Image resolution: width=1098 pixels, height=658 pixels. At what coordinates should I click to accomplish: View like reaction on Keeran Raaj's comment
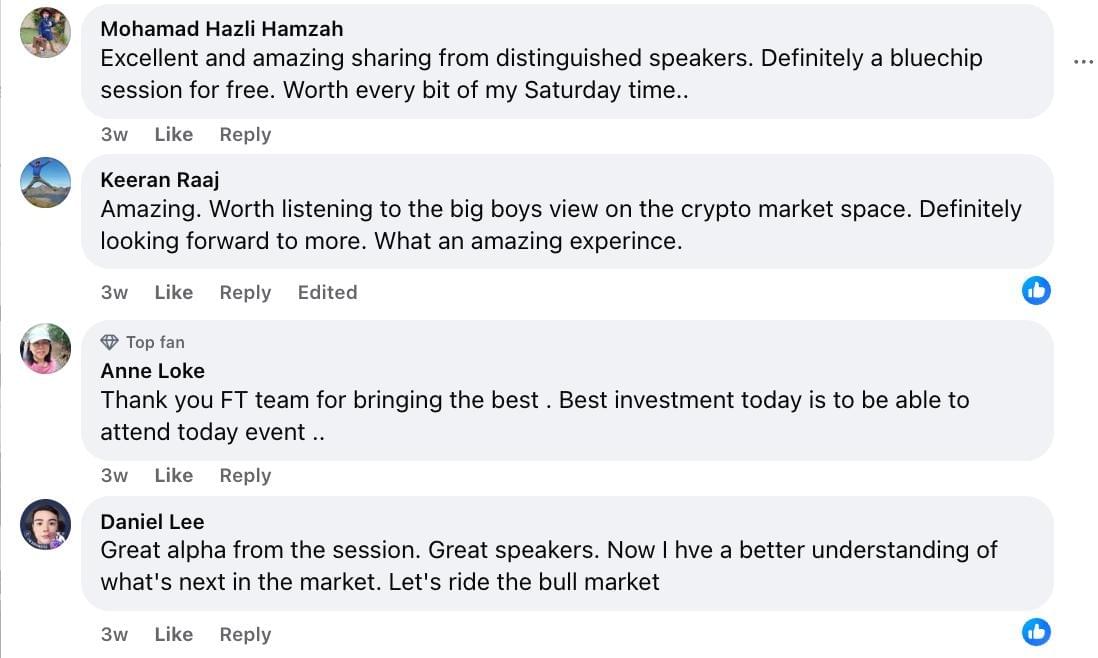click(x=1036, y=290)
